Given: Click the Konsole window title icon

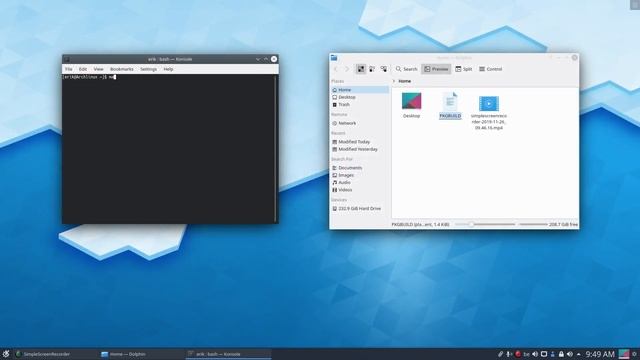Looking at the screenshot, I should (x=67, y=59).
